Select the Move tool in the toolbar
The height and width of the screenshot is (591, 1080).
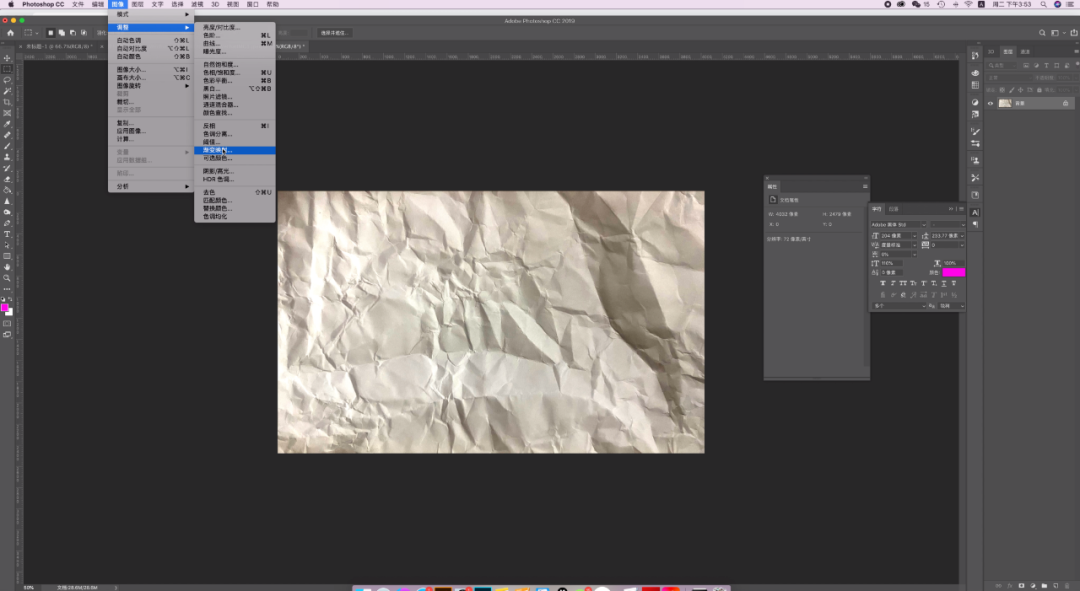7,58
